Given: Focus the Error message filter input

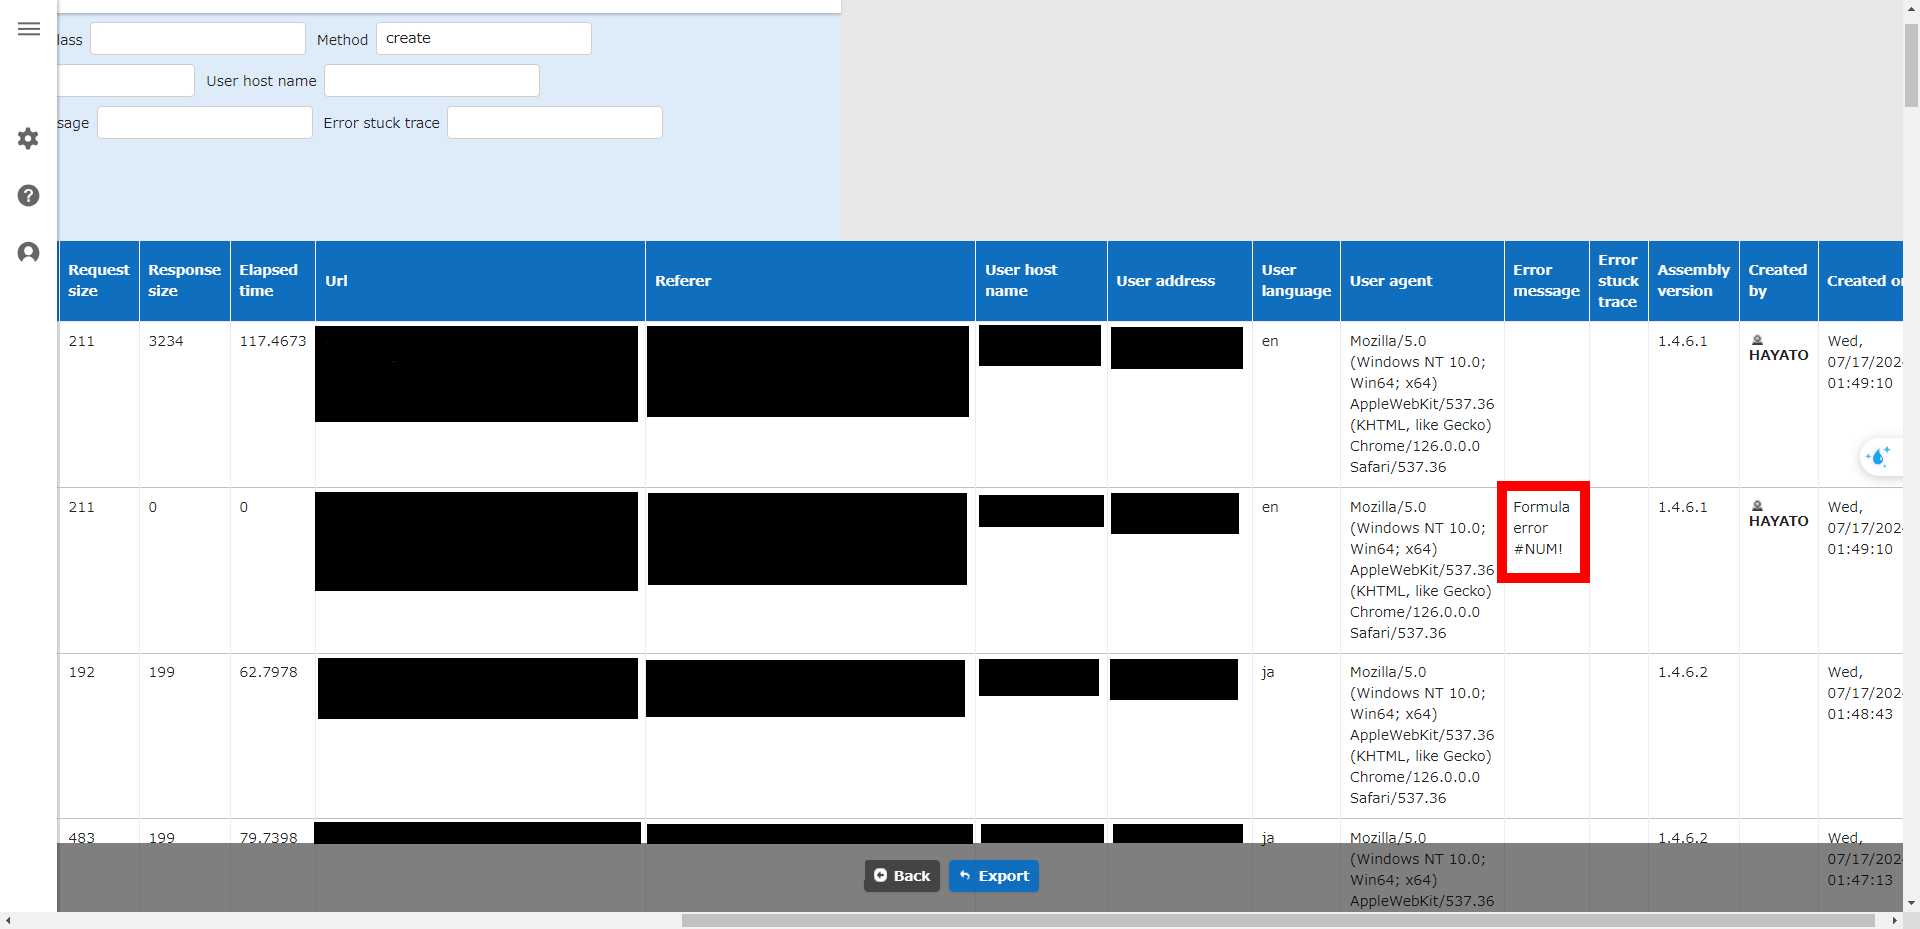Looking at the screenshot, I should click(x=205, y=123).
